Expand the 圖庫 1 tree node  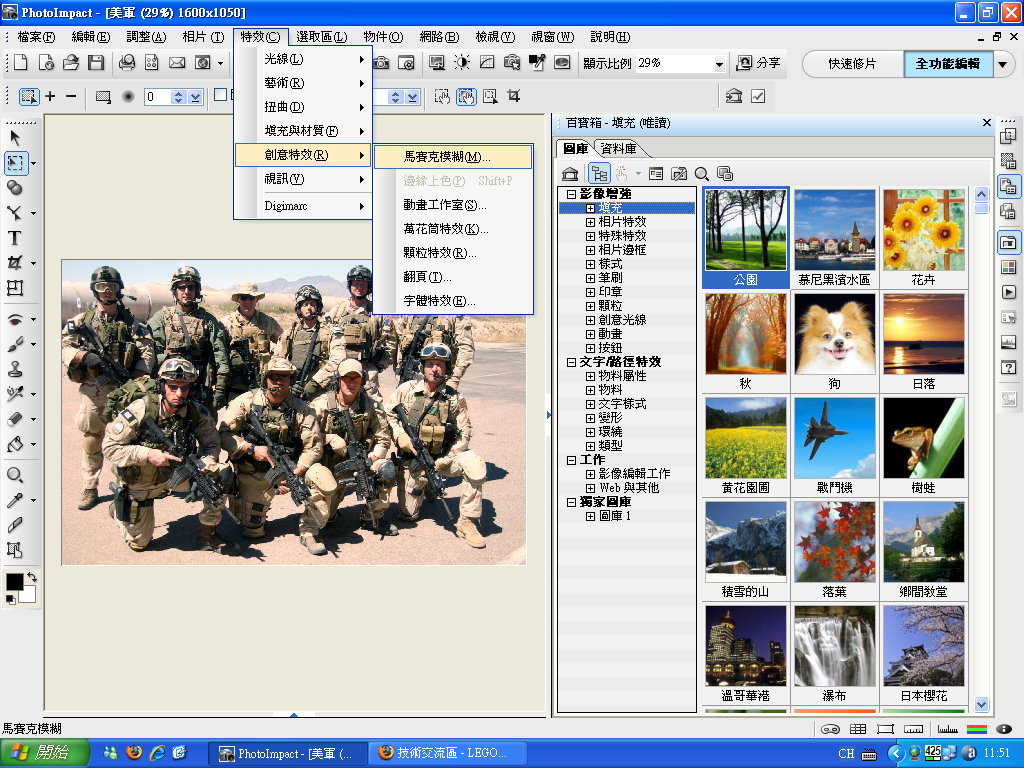pos(590,516)
